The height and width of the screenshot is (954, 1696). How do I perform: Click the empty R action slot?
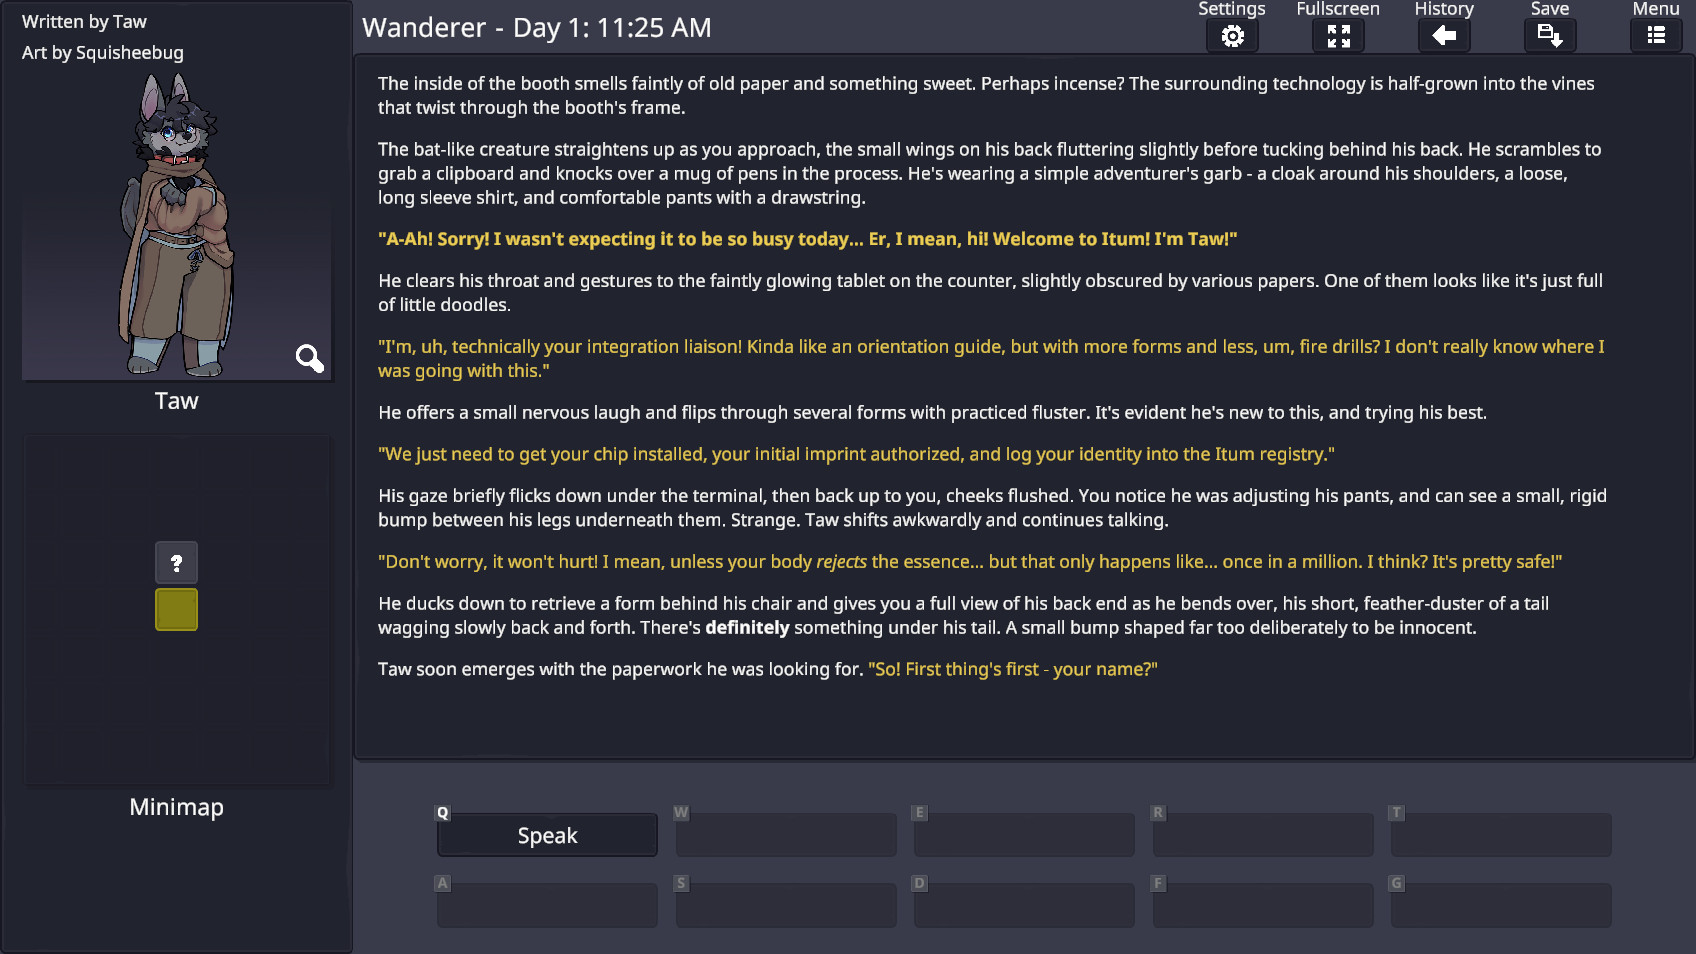pos(1263,835)
